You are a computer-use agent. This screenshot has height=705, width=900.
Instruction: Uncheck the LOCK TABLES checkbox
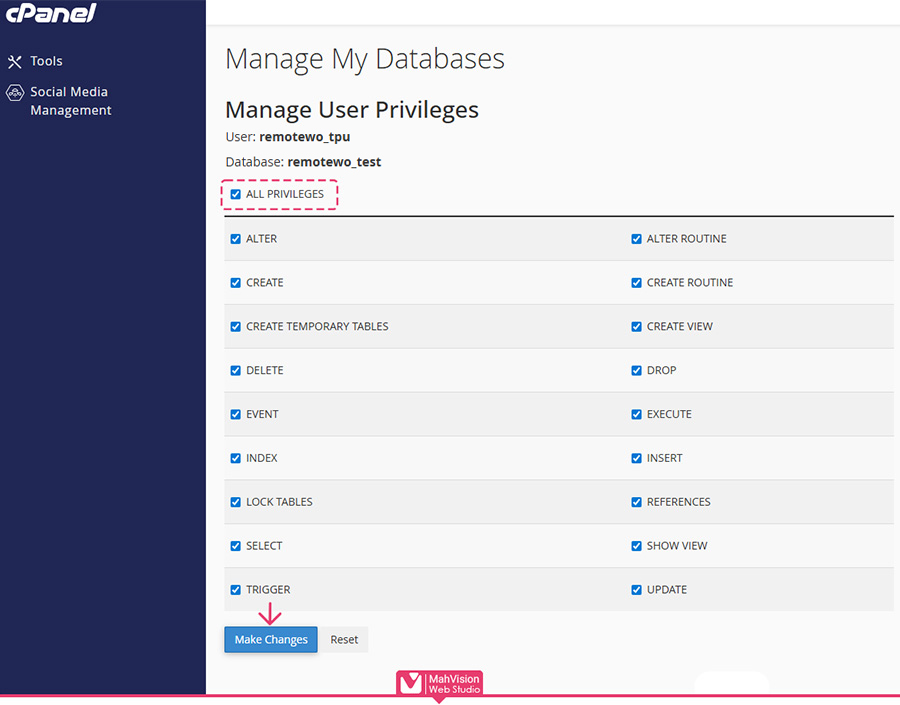click(236, 502)
